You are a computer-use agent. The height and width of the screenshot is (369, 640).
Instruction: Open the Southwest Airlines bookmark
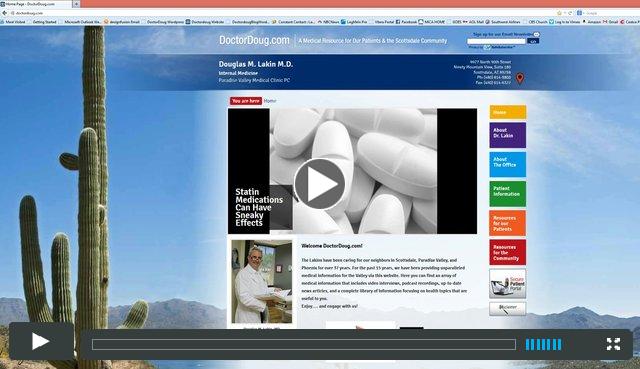[502, 22]
